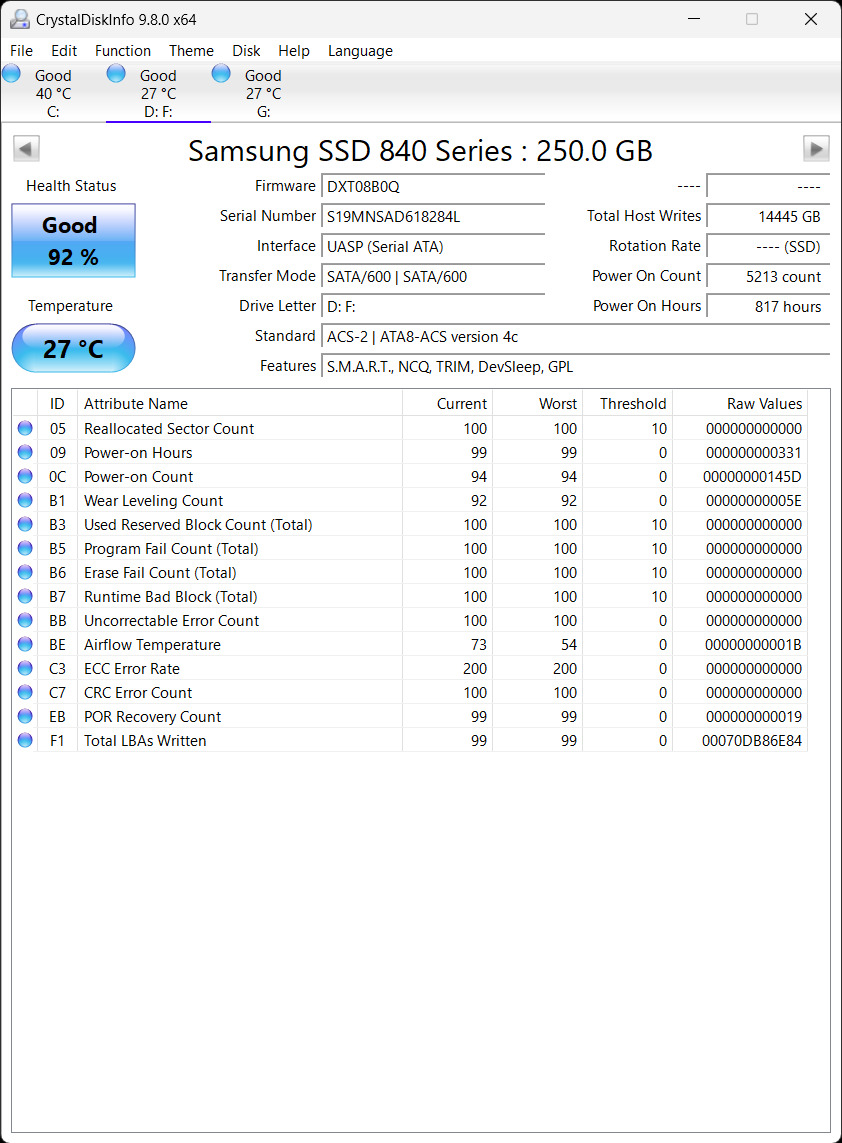The height and width of the screenshot is (1143, 842).
Task: Click status orb for Used Reserved Block Count
Action: click(25, 524)
